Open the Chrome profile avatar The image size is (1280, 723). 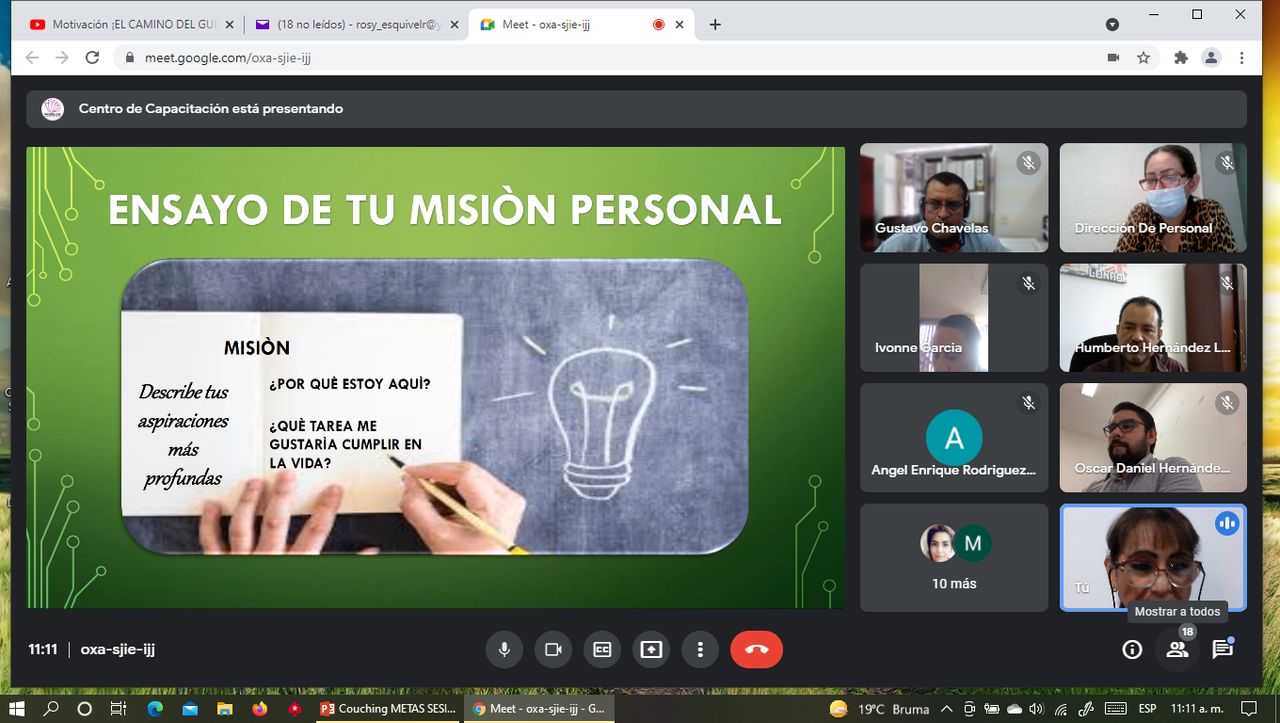1211,58
